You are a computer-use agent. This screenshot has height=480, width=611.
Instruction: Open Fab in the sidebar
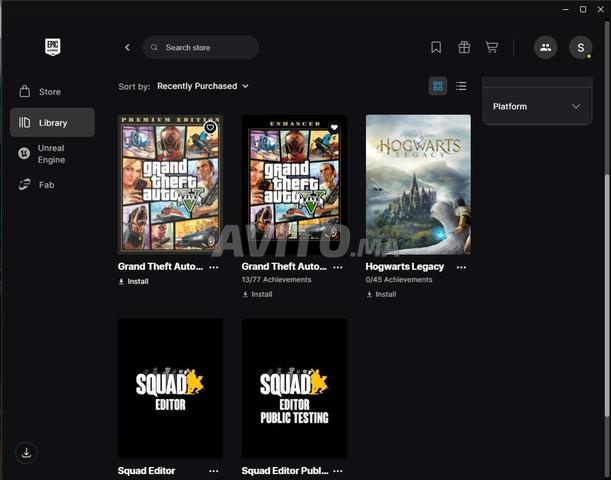(52, 185)
